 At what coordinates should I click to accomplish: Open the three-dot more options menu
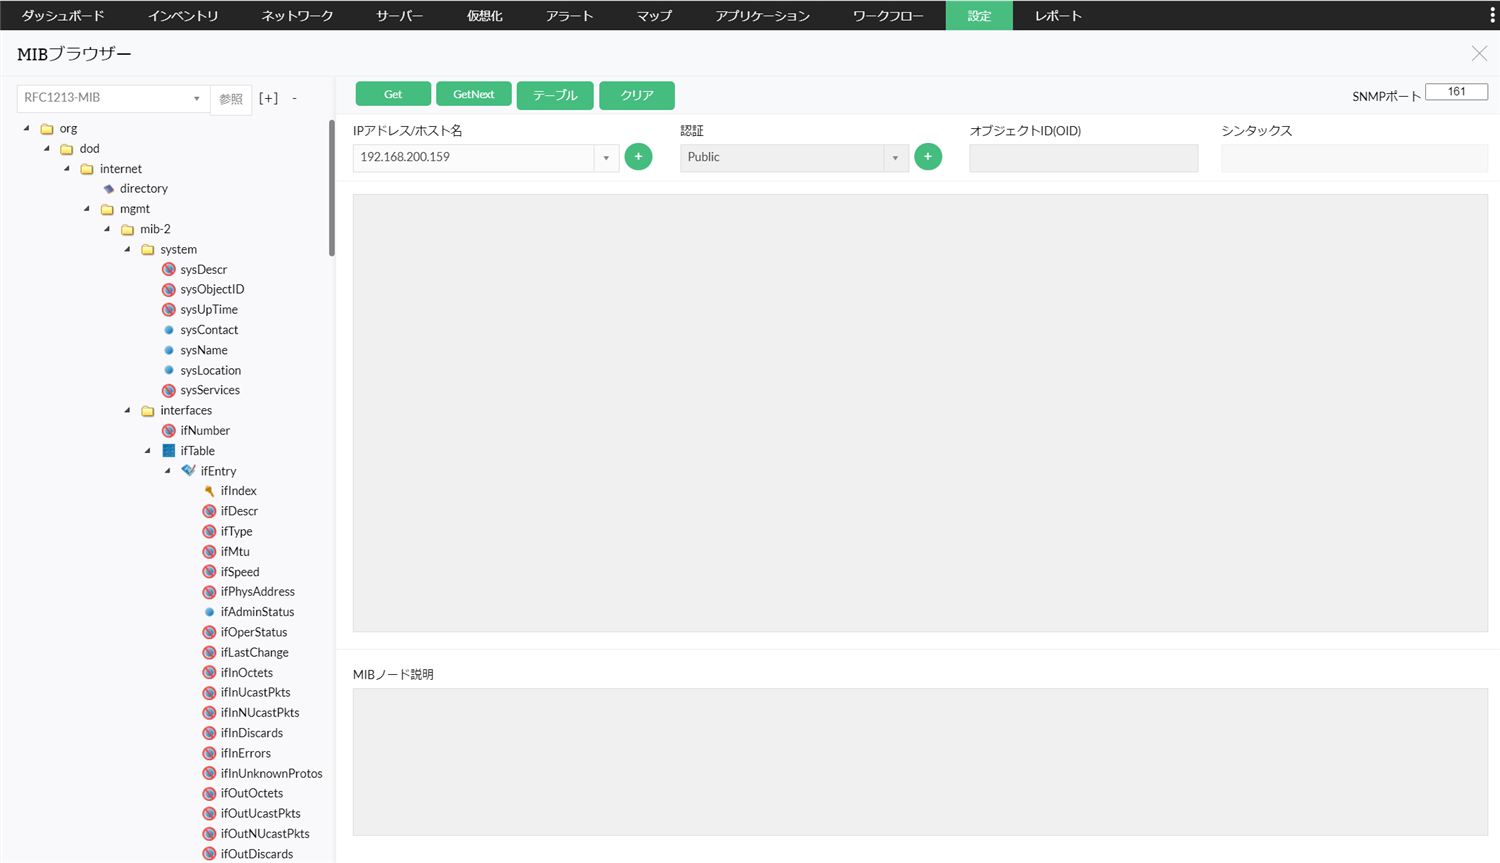1492,15
